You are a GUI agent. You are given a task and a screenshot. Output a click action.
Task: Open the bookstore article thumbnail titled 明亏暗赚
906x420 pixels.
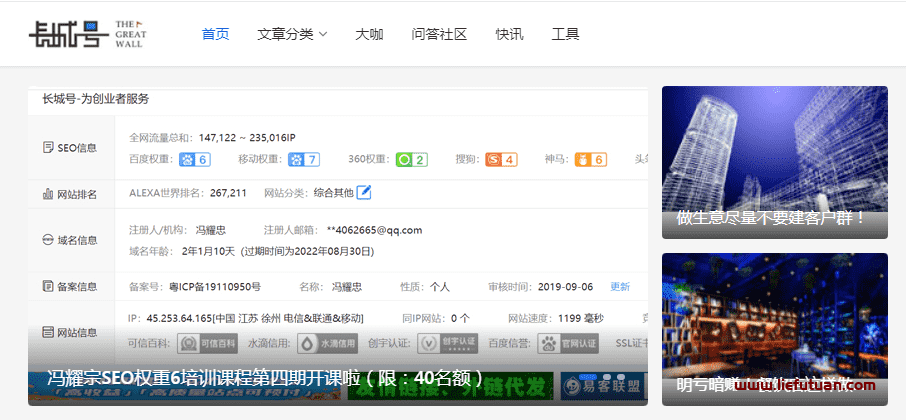tap(774, 329)
